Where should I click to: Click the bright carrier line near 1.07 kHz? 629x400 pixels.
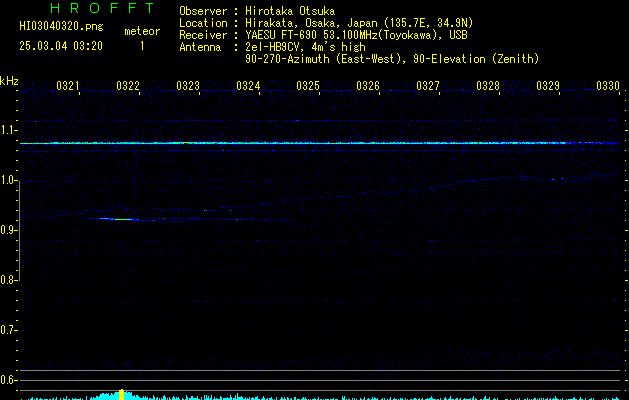point(320,143)
